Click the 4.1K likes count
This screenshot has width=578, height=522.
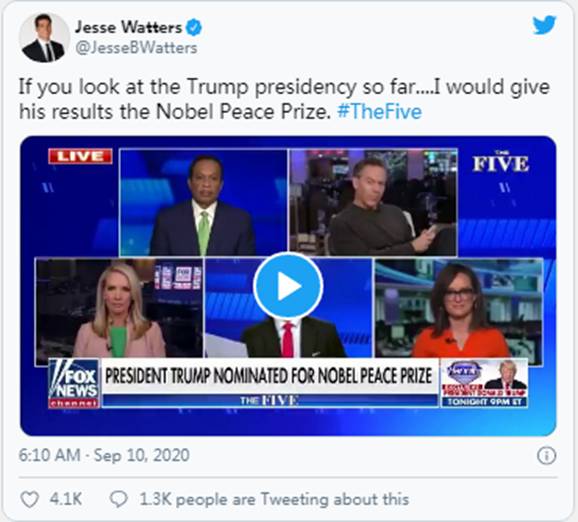point(66,500)
